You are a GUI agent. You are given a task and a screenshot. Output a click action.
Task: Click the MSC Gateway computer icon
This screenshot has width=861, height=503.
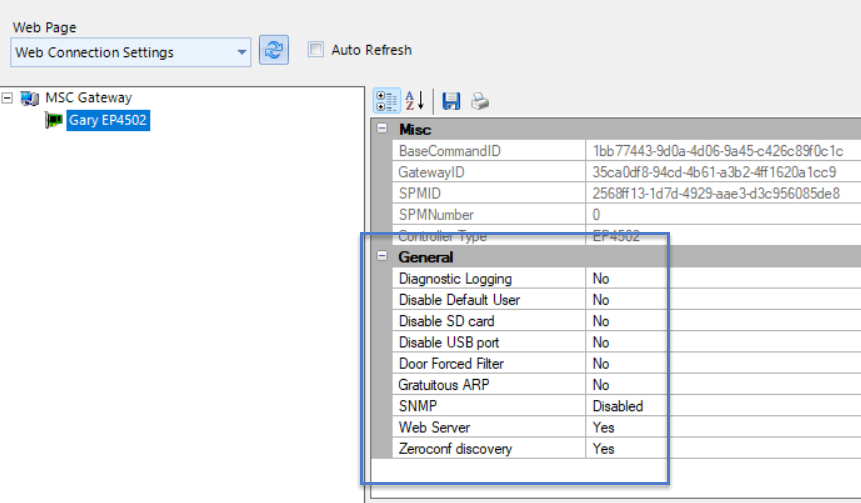[x=30, y=98]
